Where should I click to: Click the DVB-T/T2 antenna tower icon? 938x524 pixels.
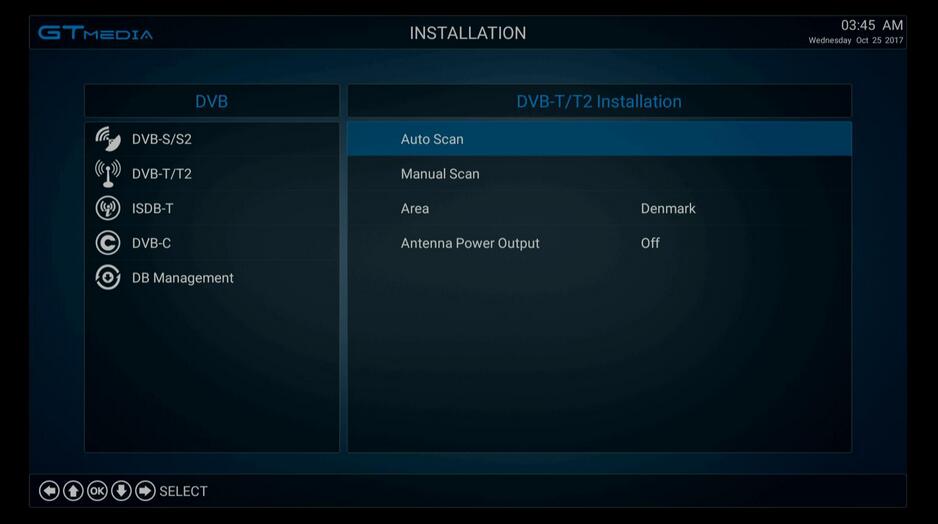pos(108,173)
